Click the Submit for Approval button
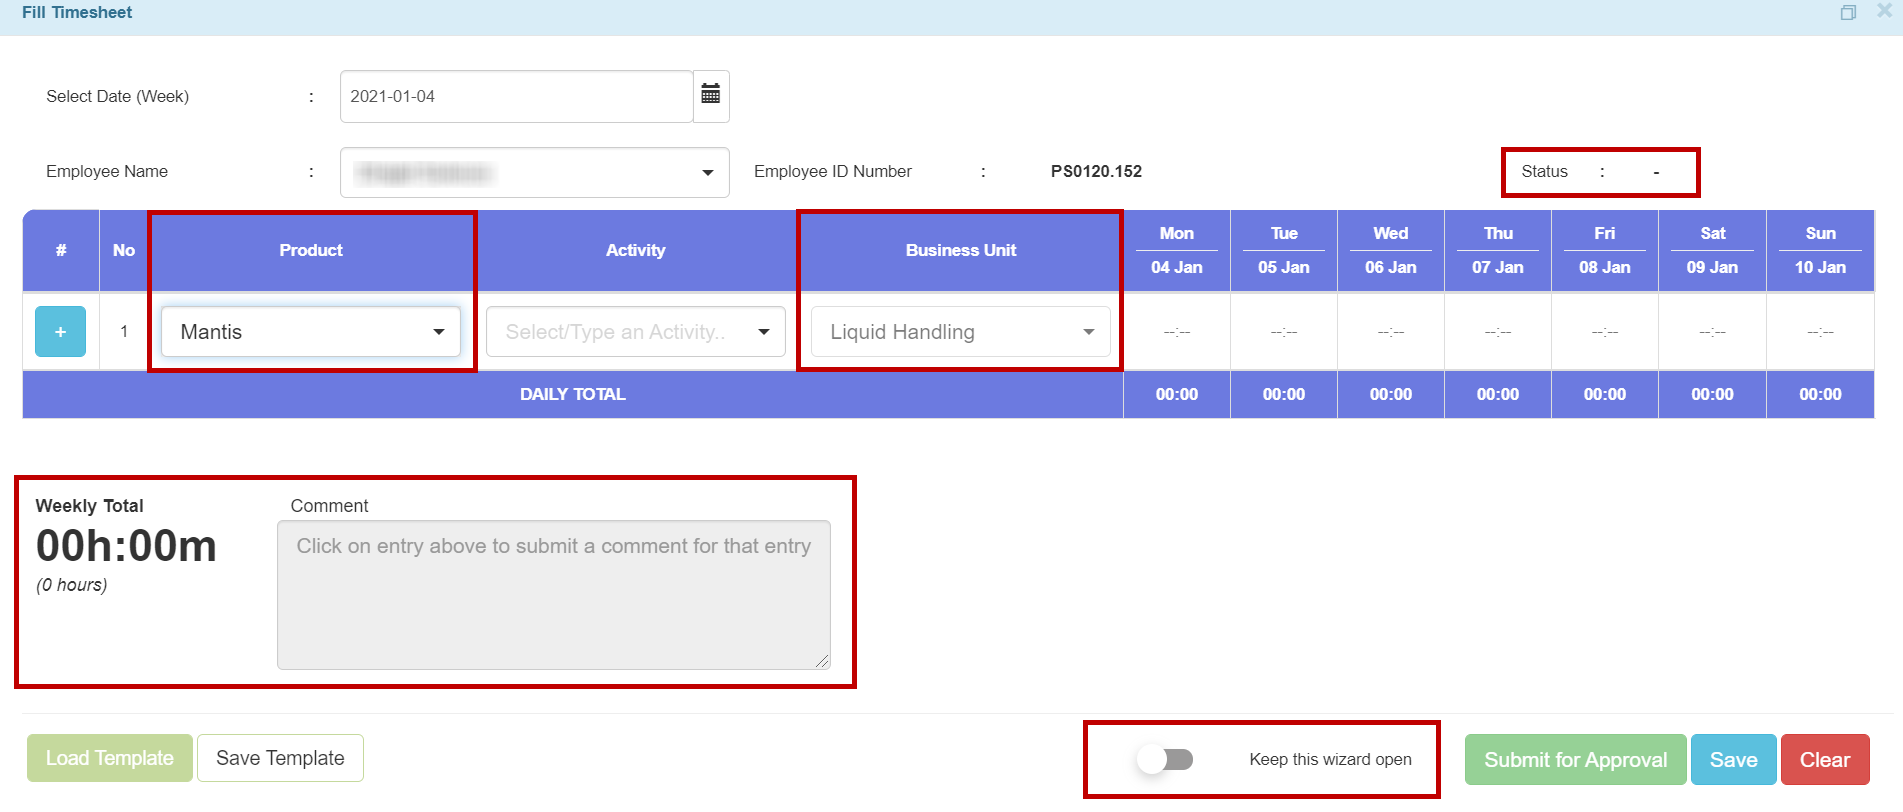This screenshot has width=1903, height=812. click(x=1575, y=760)
